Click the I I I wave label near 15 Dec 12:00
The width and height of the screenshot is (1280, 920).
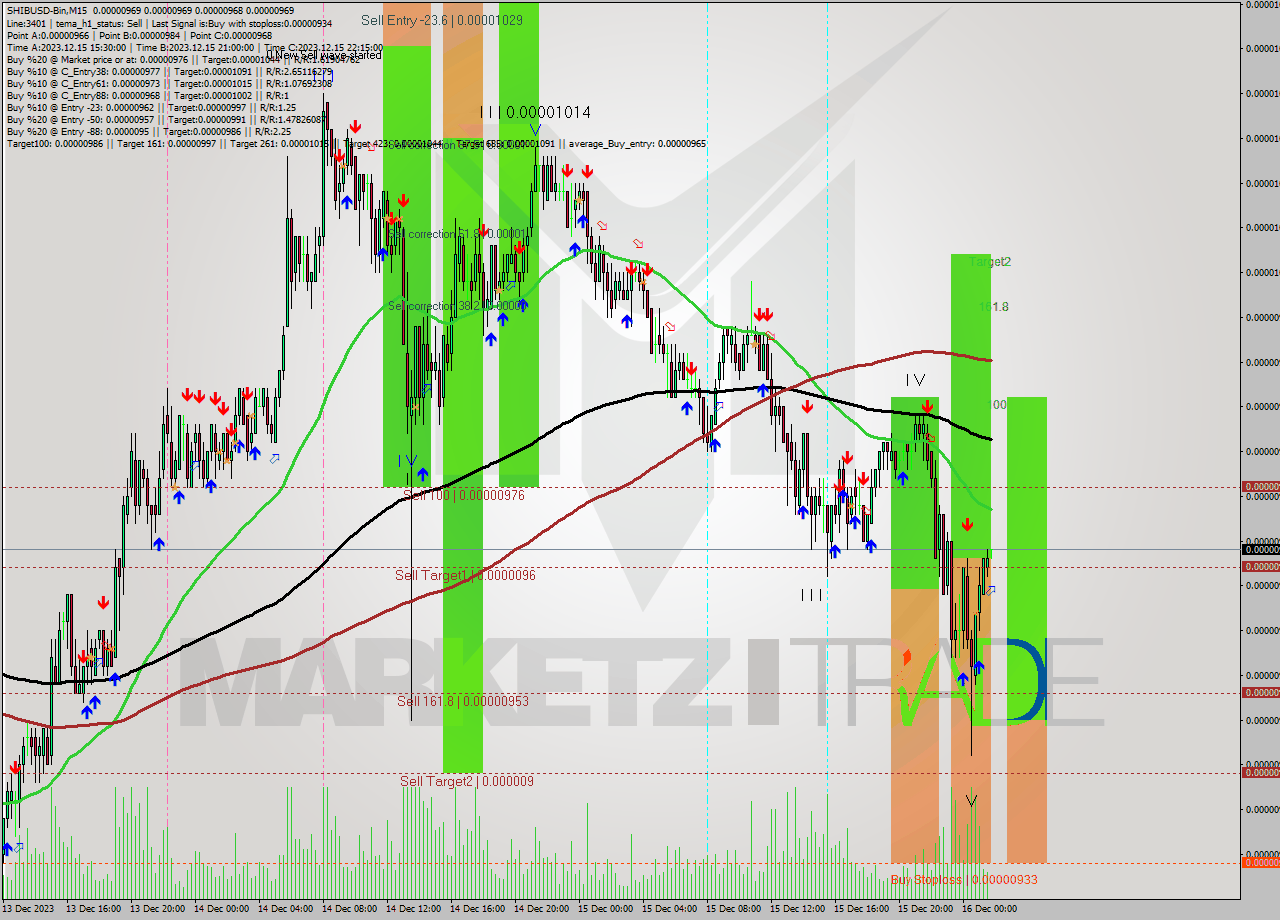(x=811, y=595)
